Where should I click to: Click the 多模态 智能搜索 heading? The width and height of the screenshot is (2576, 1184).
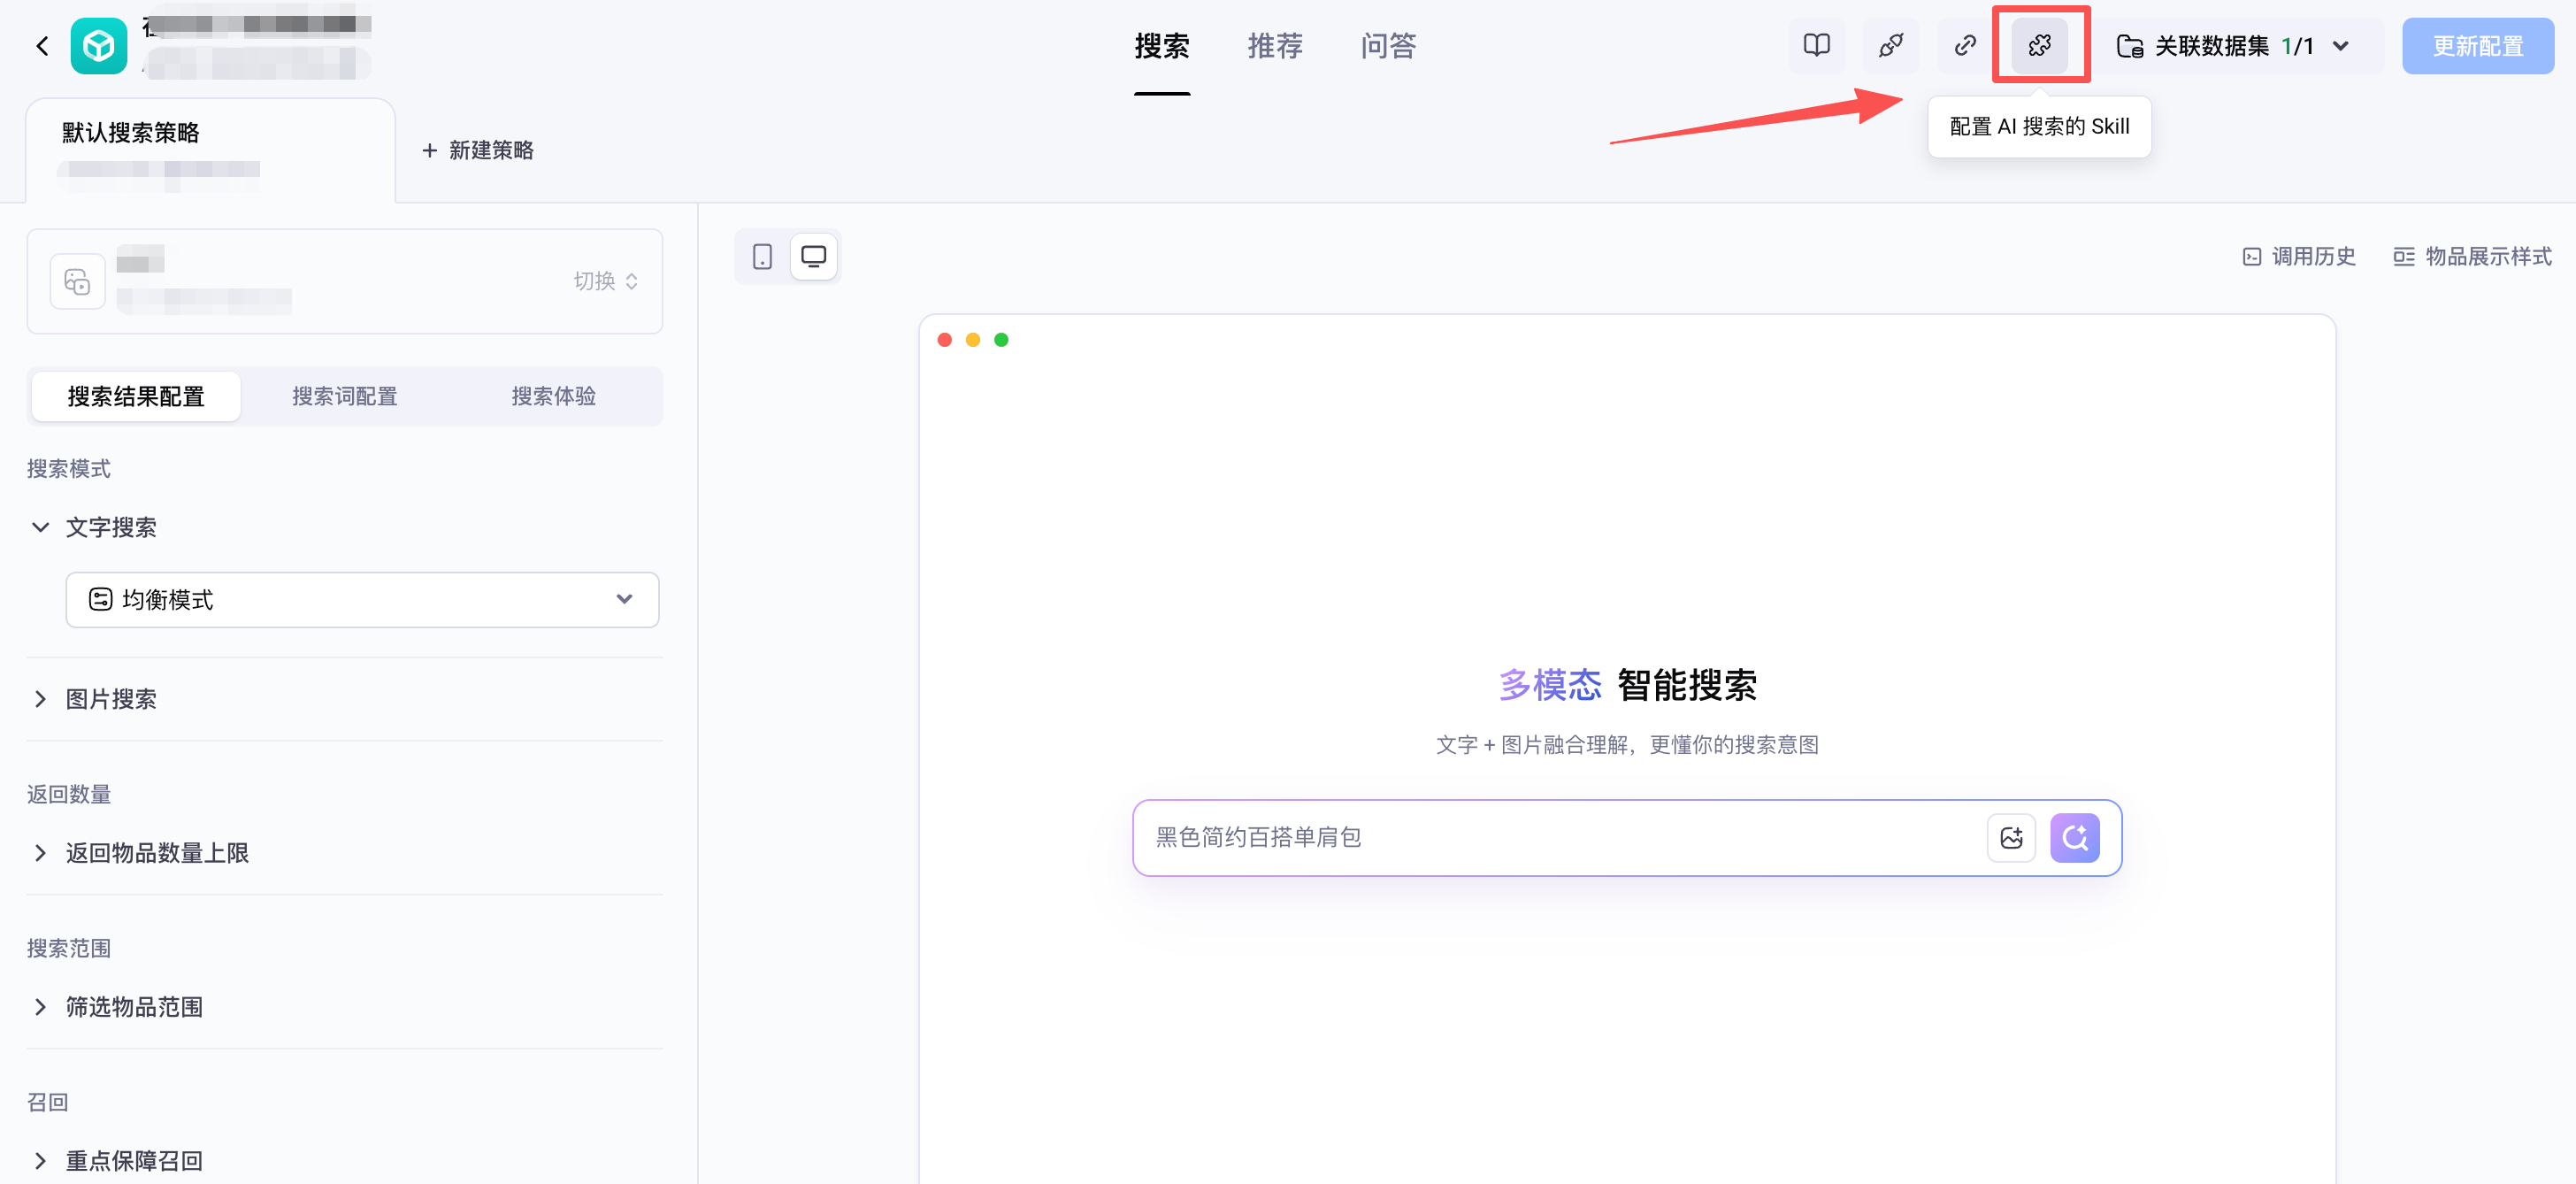pyautogui.click(x=1627, y=685)
